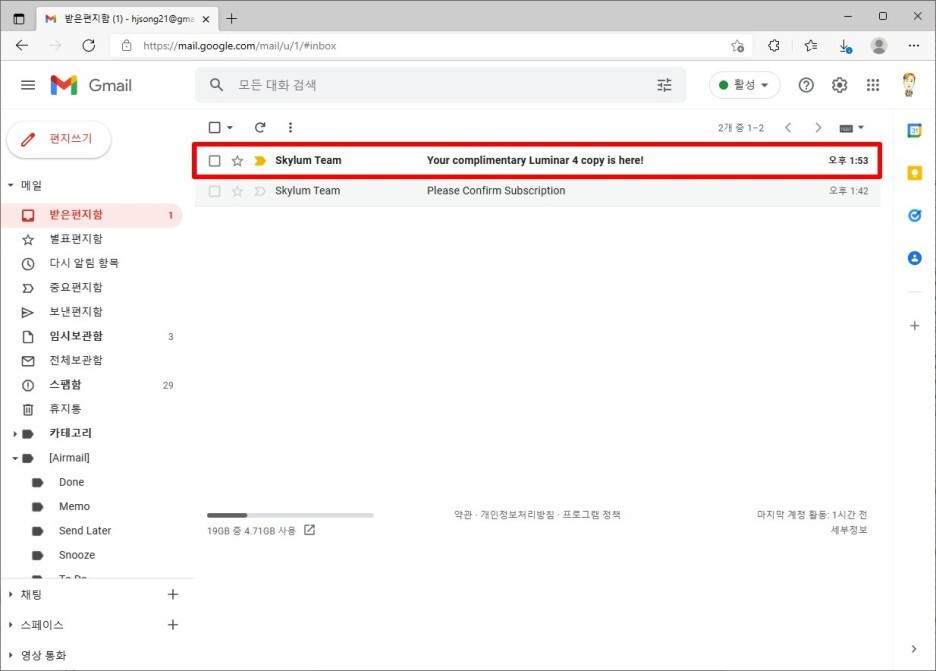Viewport: 936px width, 671px height.
Task: Expand the 채팅 section
Action: point(11,595)
